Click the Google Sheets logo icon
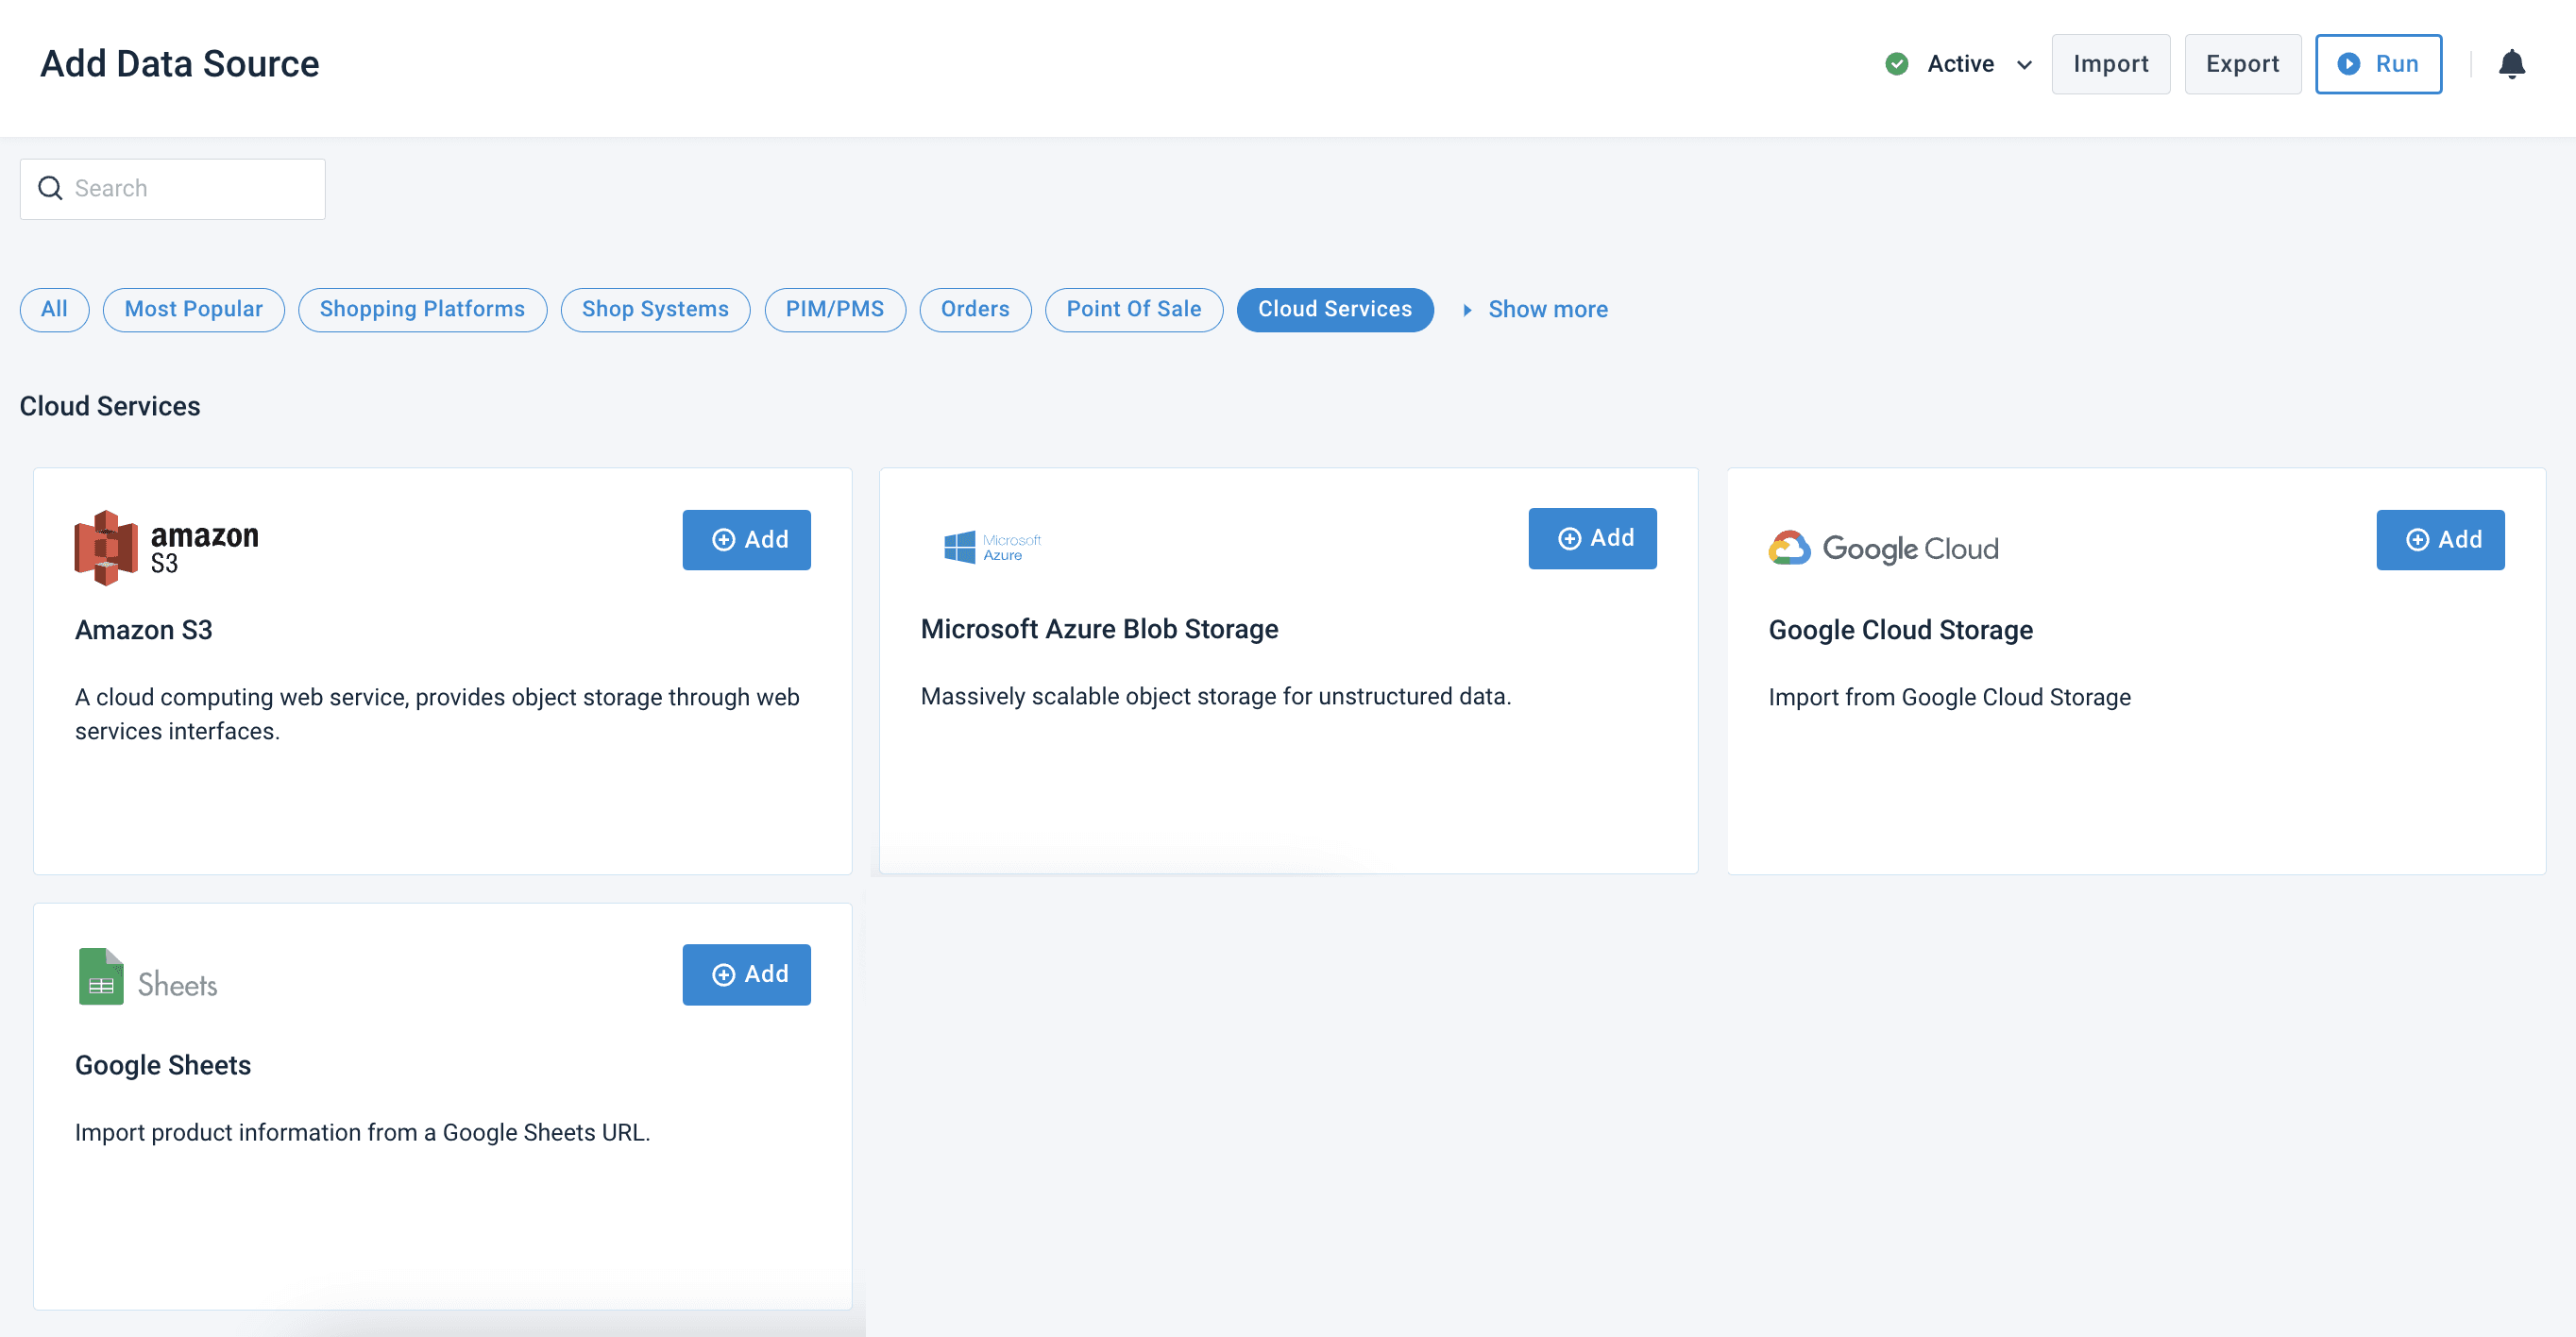Viewport: 2576px width, 1337px height. 101,977
